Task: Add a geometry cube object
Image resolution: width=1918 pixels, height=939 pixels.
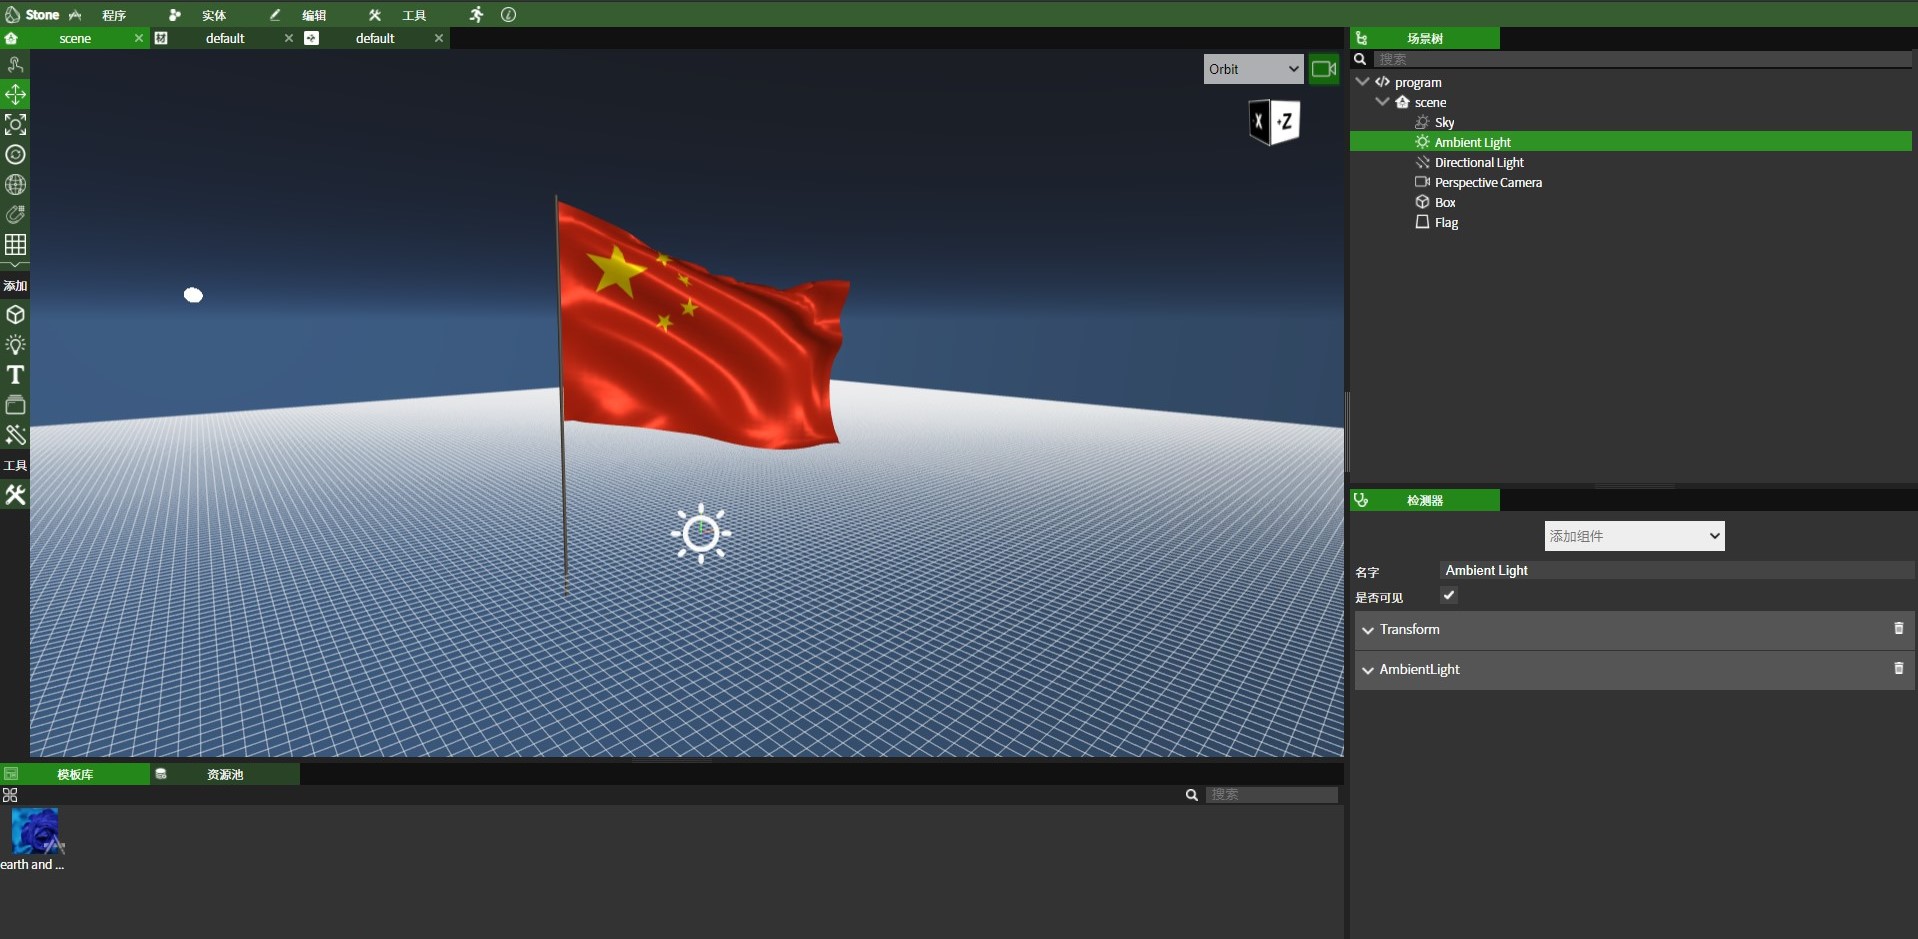Action: [x=15, y=315]
